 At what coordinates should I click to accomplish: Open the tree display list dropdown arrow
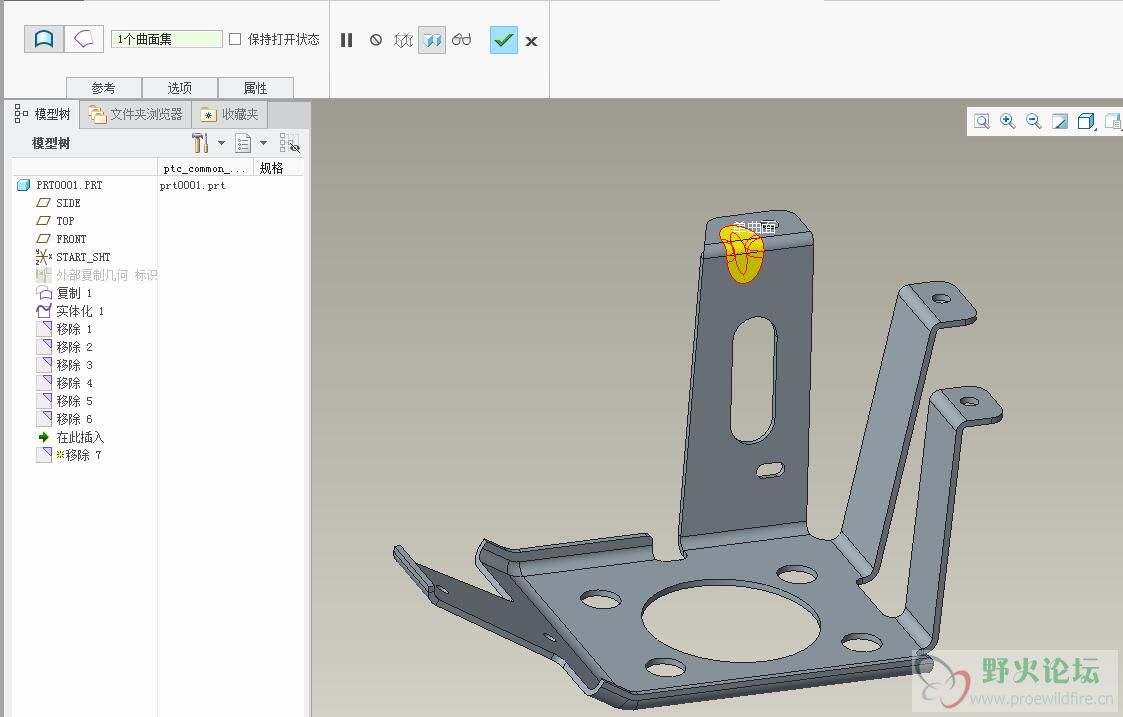pyautogui.click(x=263, y=143)
